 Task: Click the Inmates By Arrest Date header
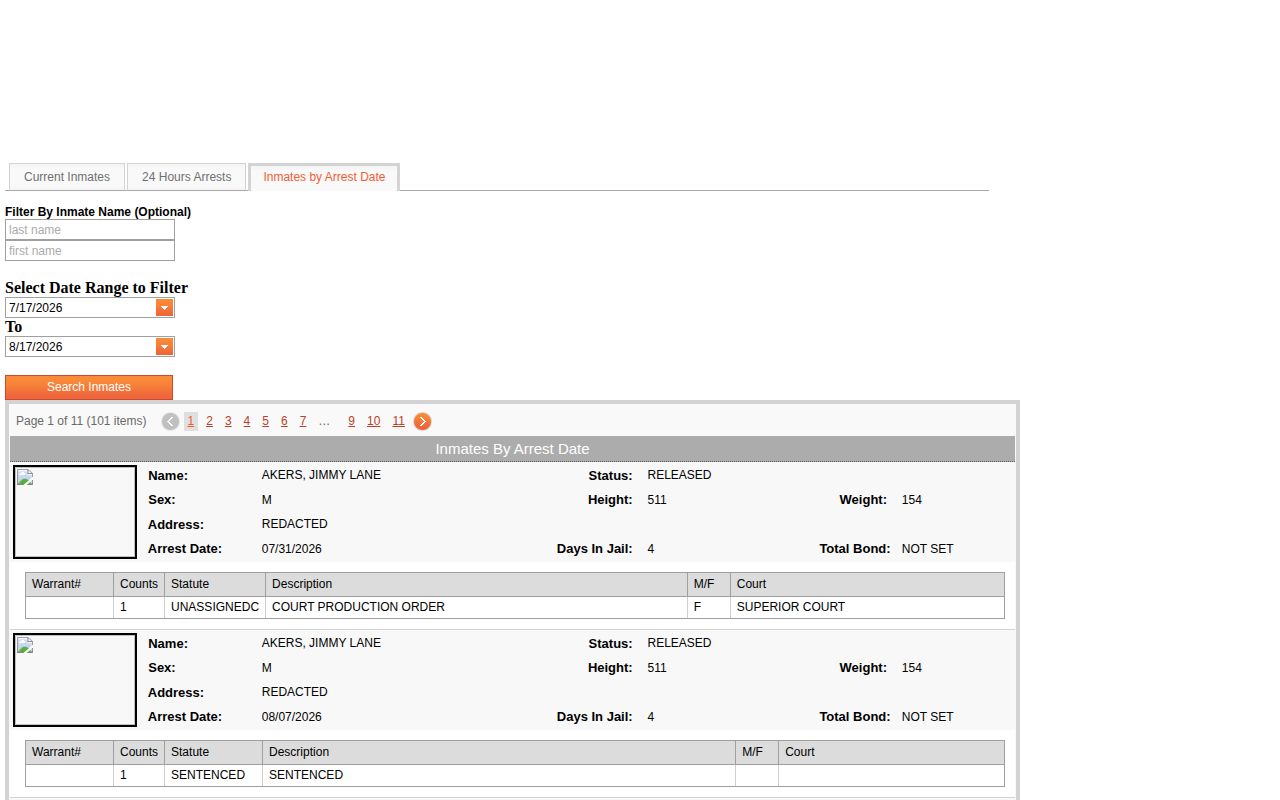coord(512,449)
